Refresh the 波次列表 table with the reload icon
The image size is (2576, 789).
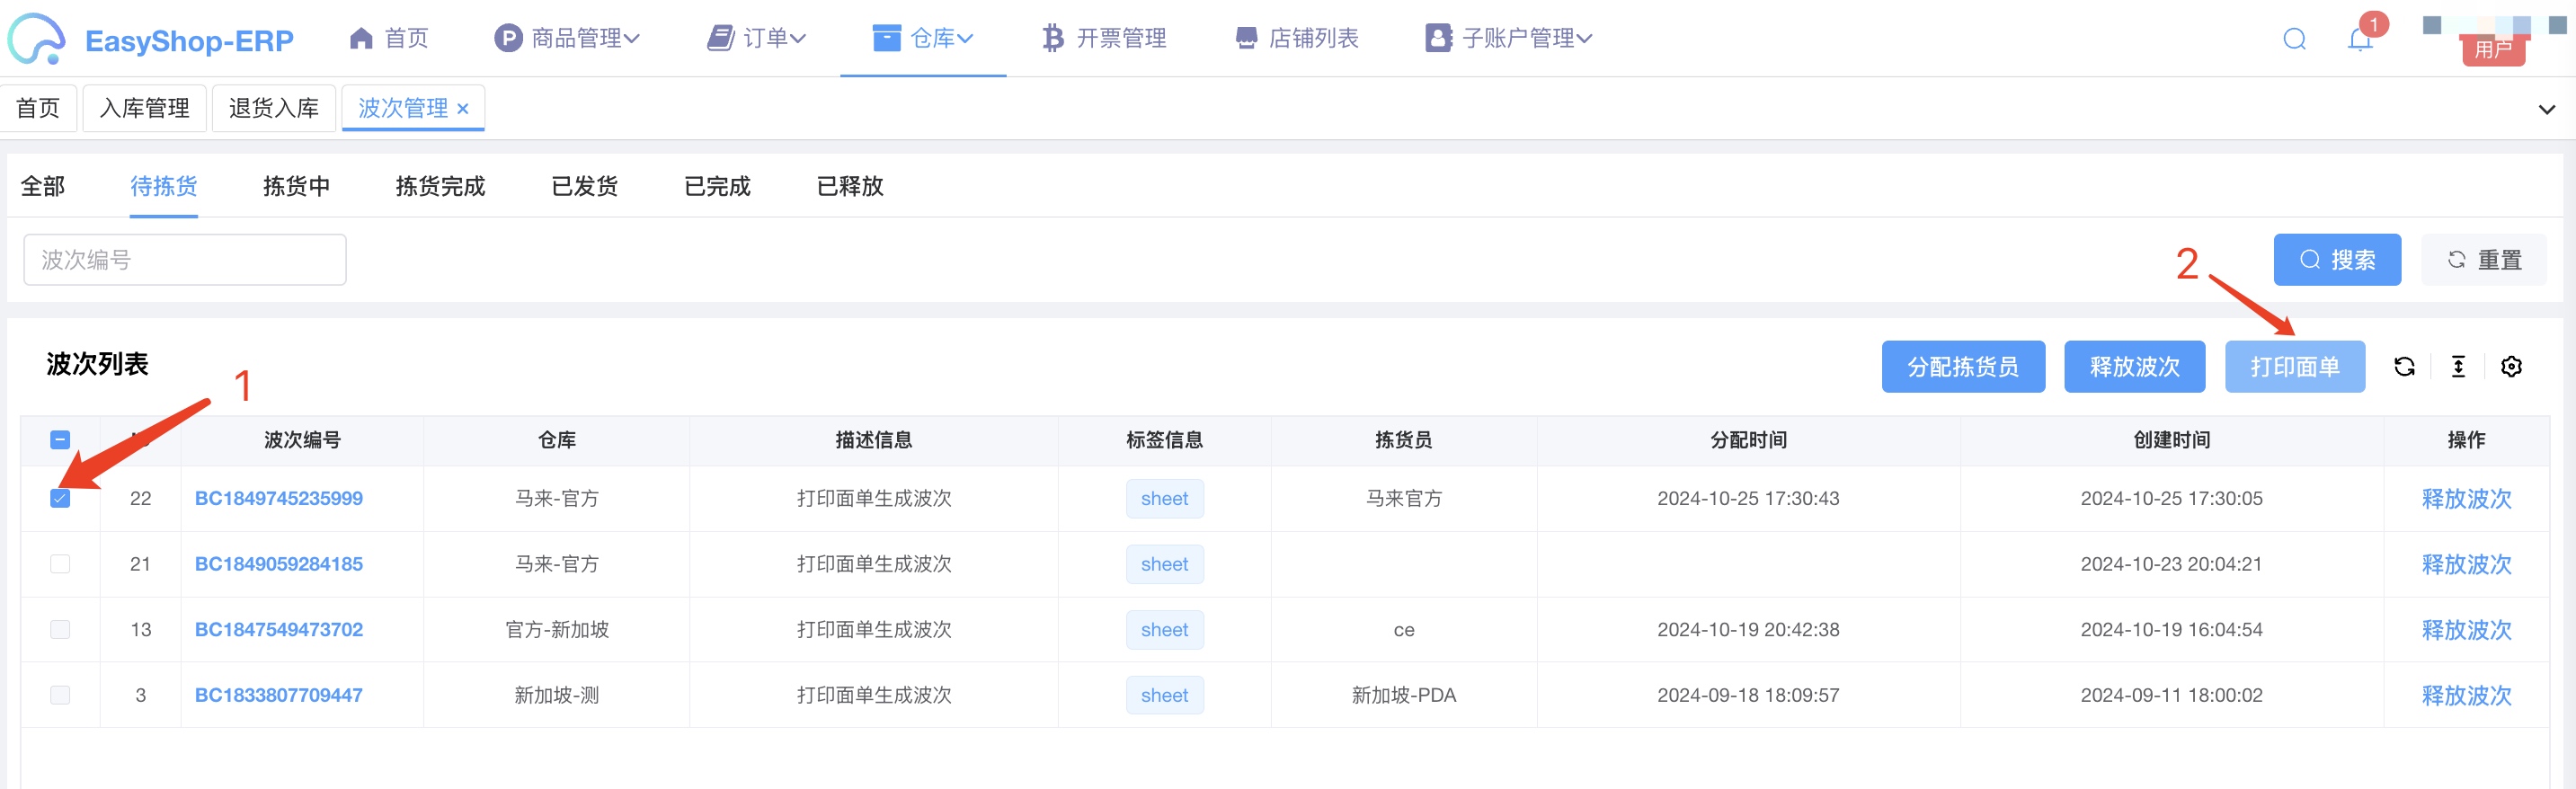[x=2404, y=367]
